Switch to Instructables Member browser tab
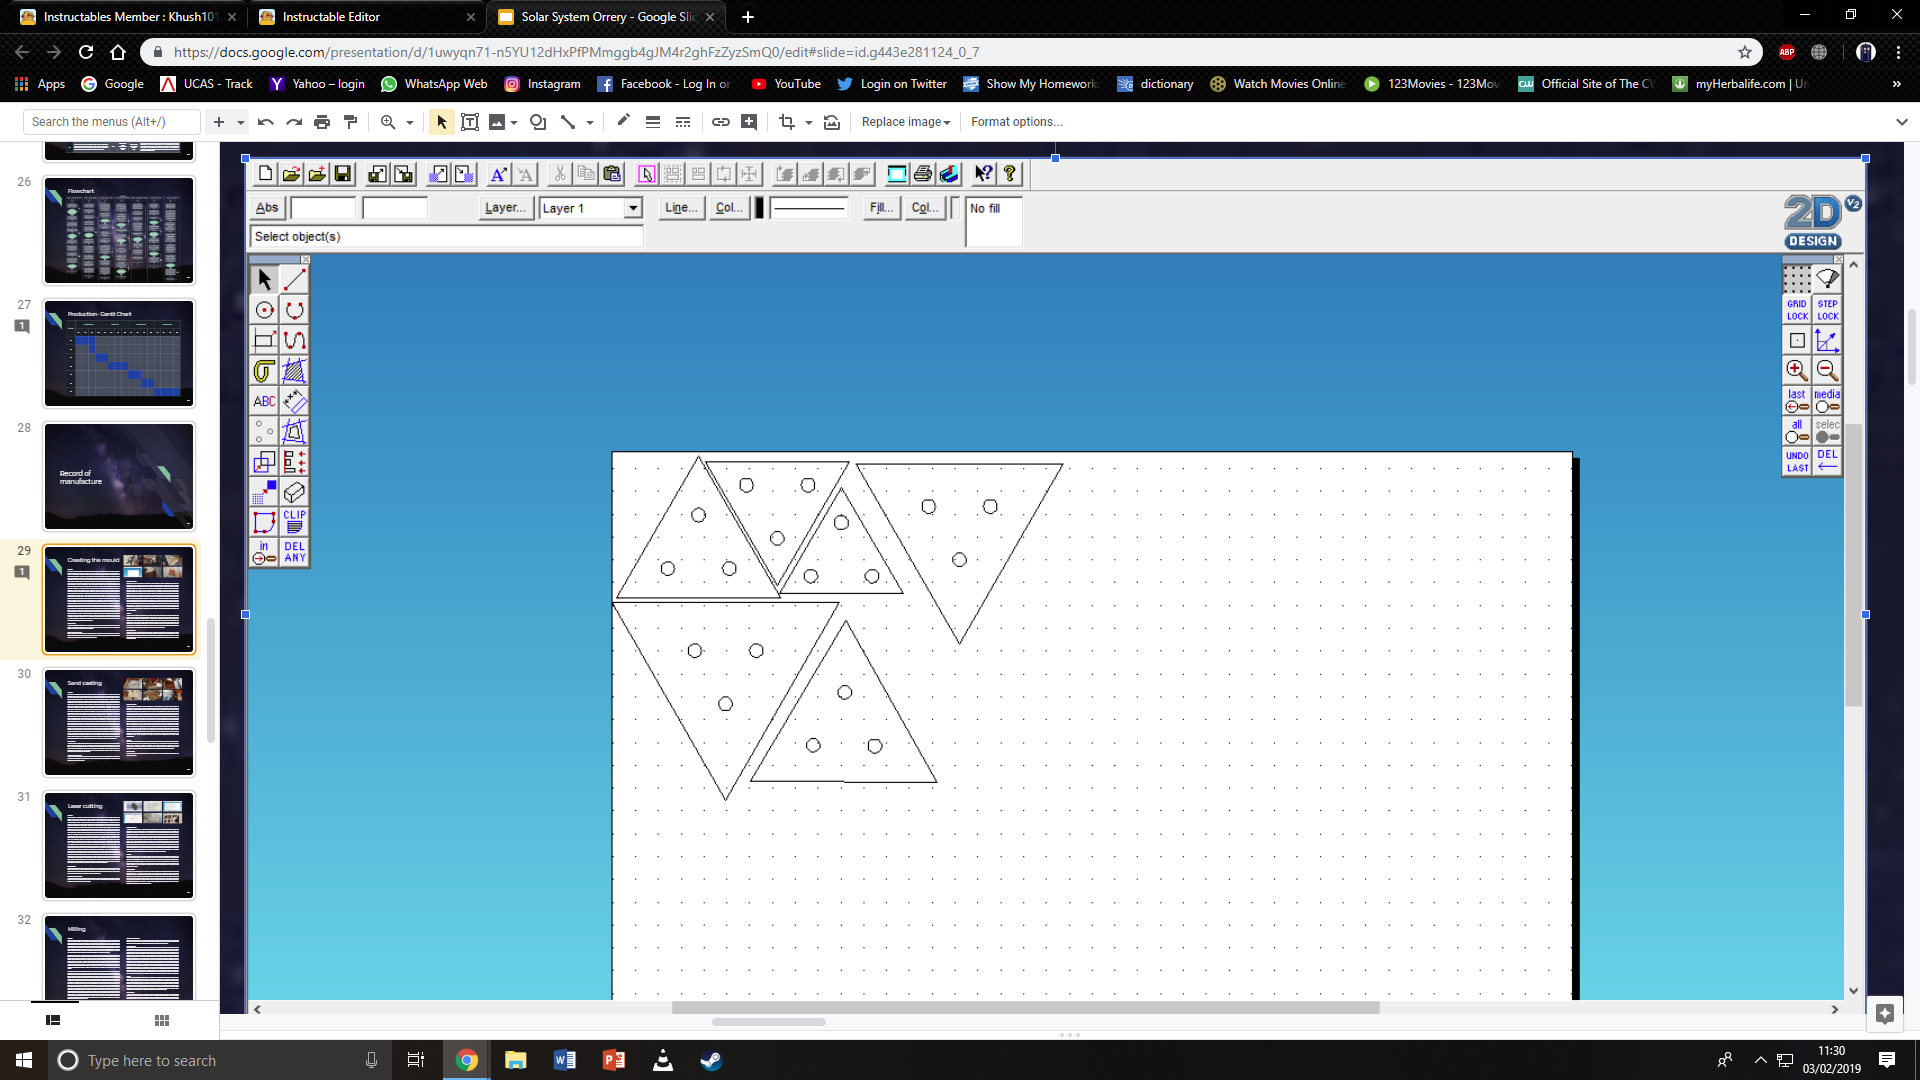This screenshot has width=1920, height=1080. (127, 17)
